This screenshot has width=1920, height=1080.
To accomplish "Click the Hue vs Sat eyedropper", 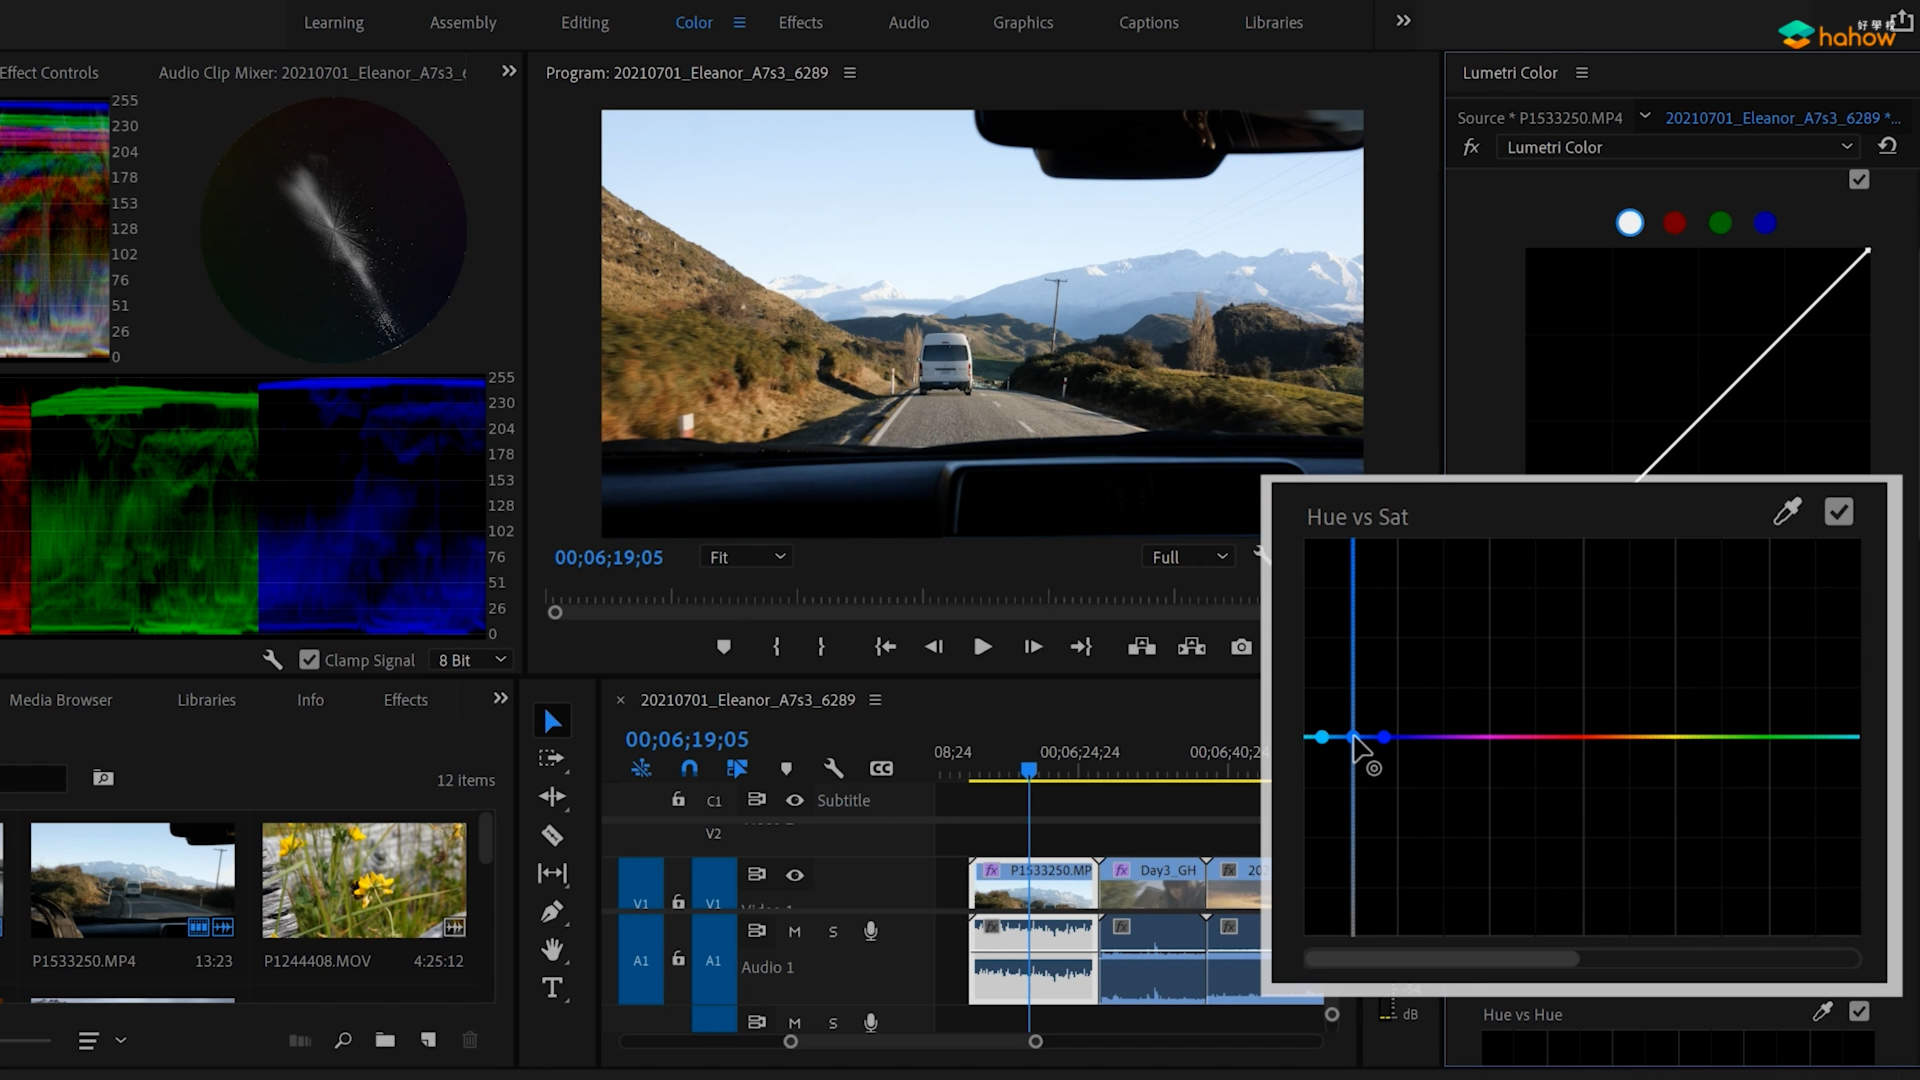I will [1787, 513].
